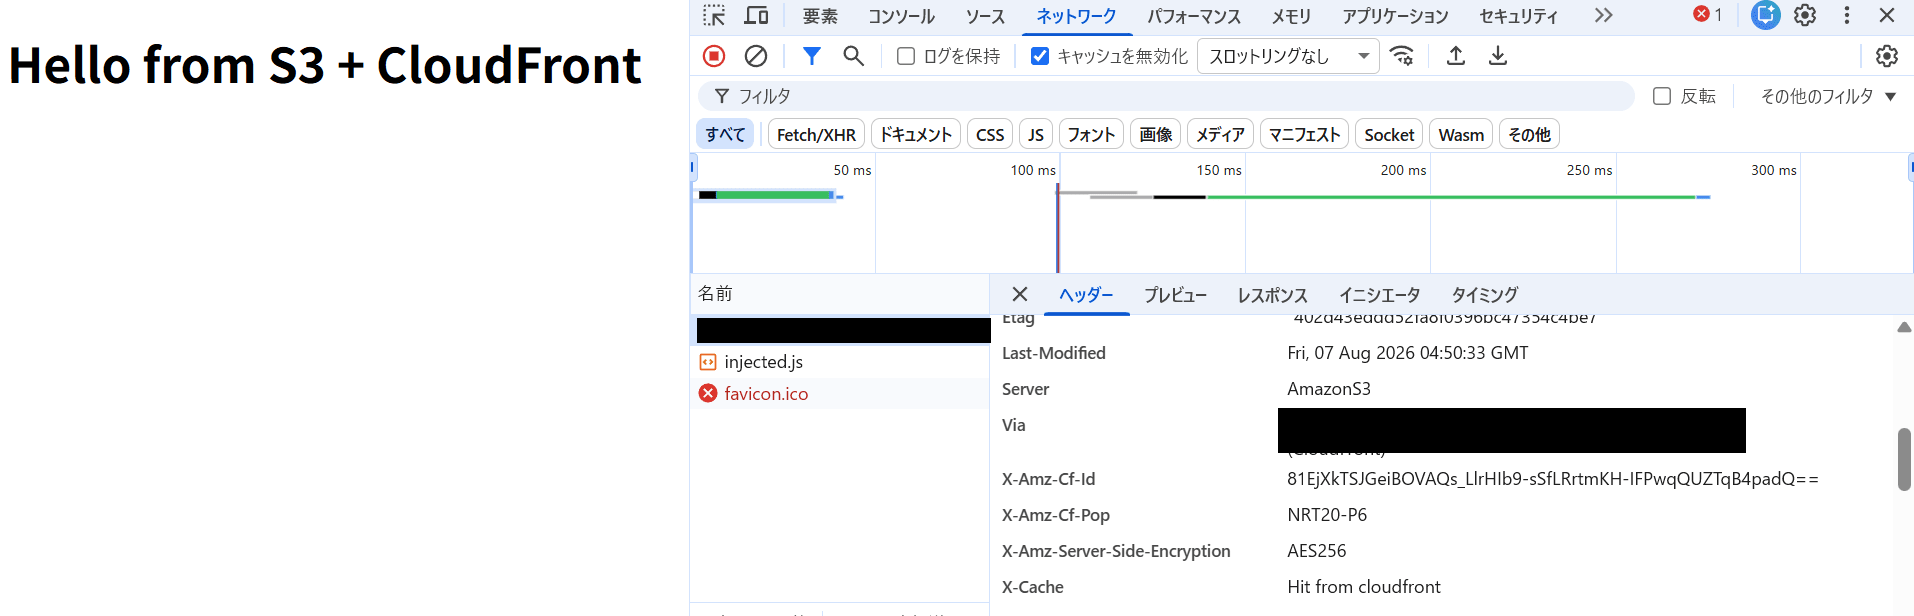
Task: Uncheck キャッシュを無効化 checkbox
Action: pyautogui.click(x=1040, y=56)
